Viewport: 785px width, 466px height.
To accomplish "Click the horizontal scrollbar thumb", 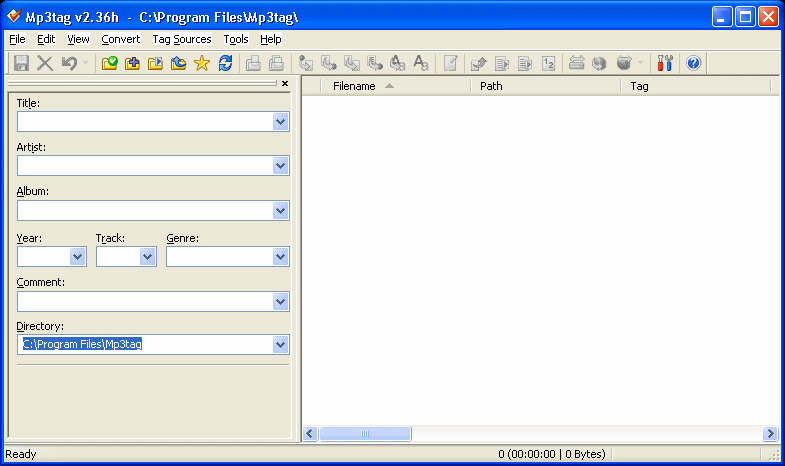I will (365, 433).
